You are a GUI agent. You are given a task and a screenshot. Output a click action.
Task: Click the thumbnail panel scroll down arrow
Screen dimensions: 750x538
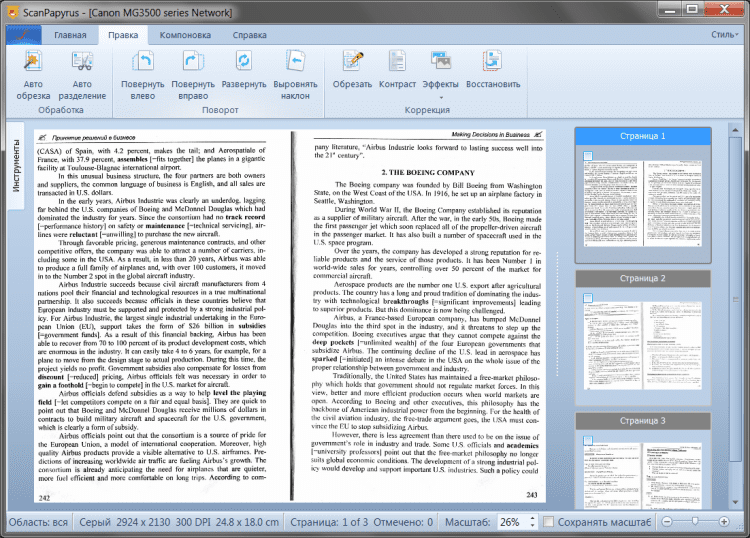tap(735, 502)
